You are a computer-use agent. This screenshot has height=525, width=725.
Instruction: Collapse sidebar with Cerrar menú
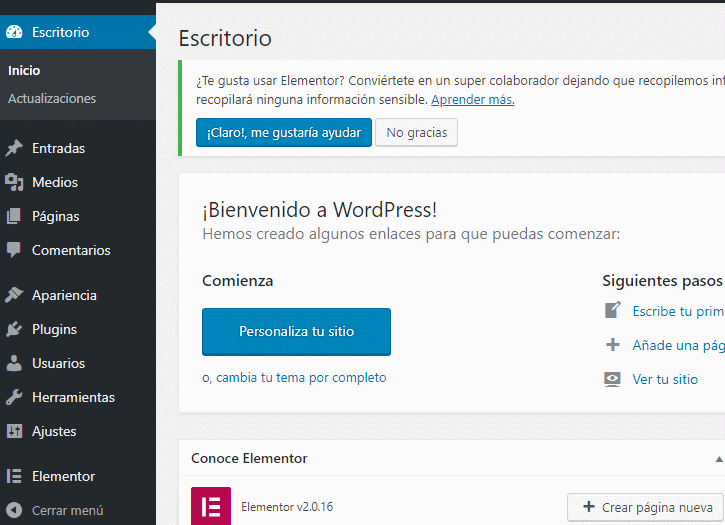pos(66,510)
